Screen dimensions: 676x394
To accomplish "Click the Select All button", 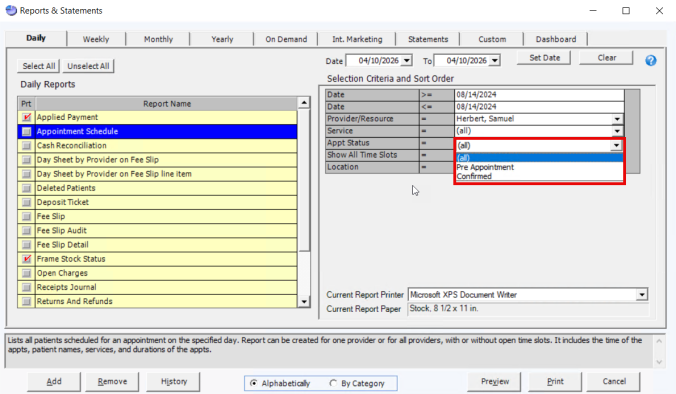I will (39, 66).
